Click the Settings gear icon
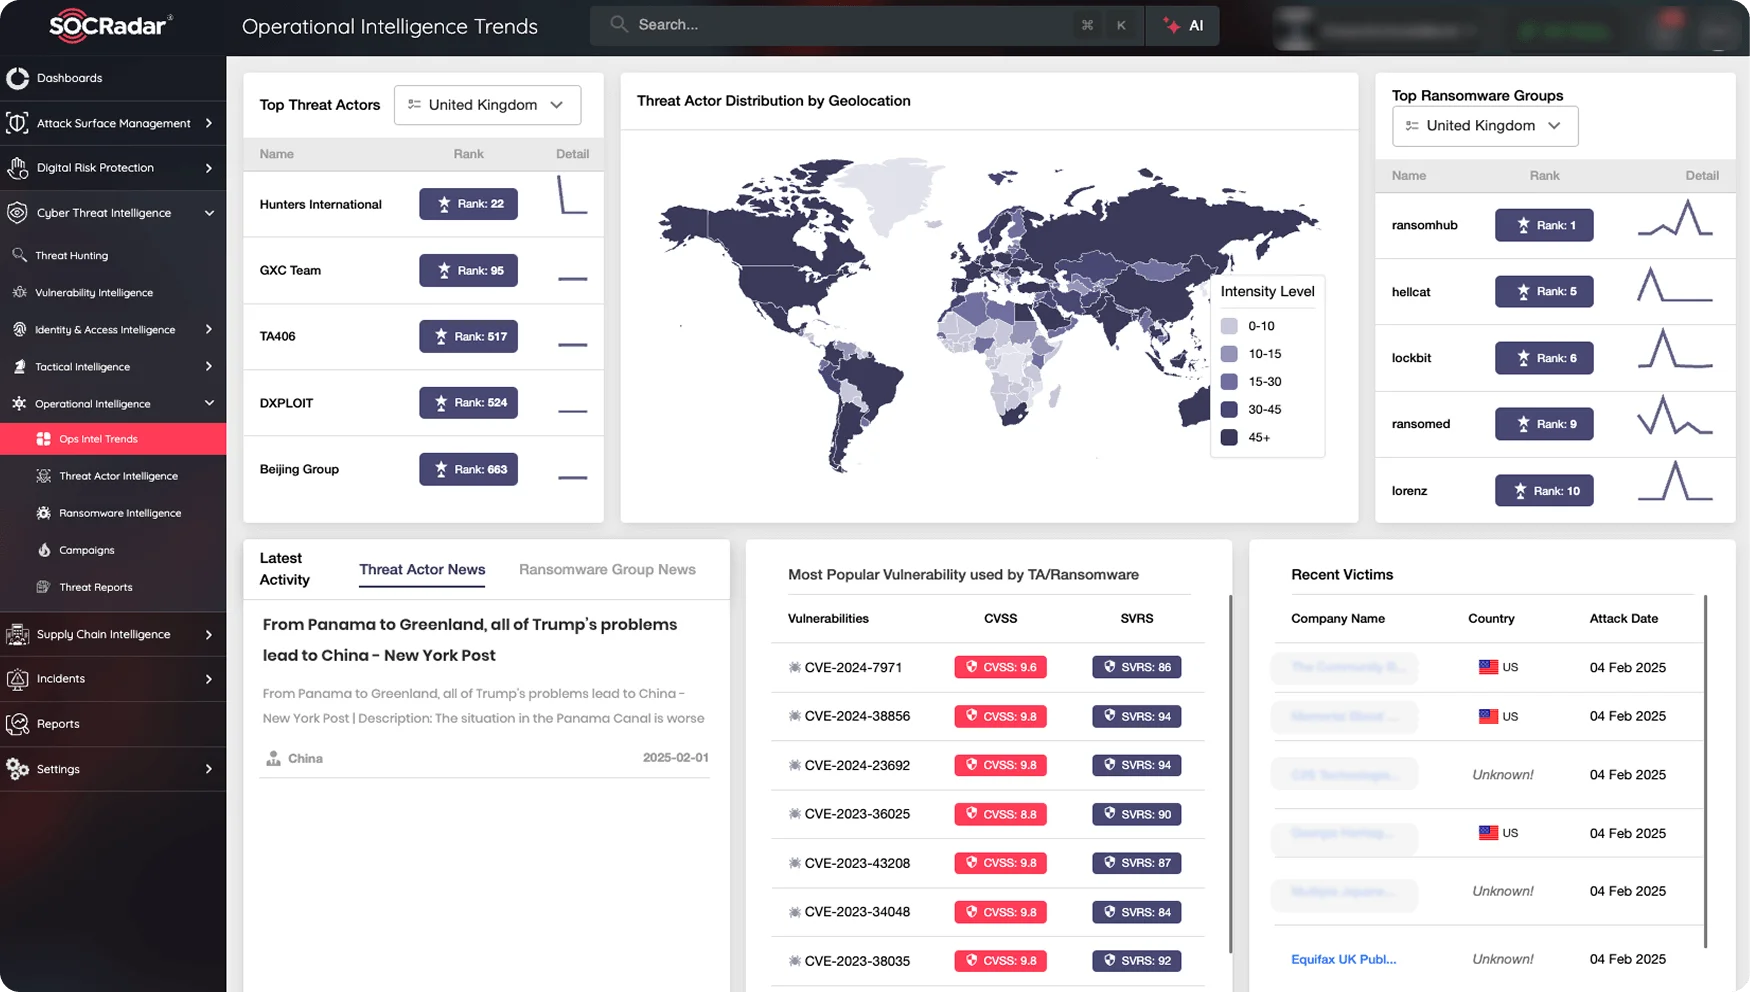This screenshot has width=1750, height=992. [x=17, y=769]
